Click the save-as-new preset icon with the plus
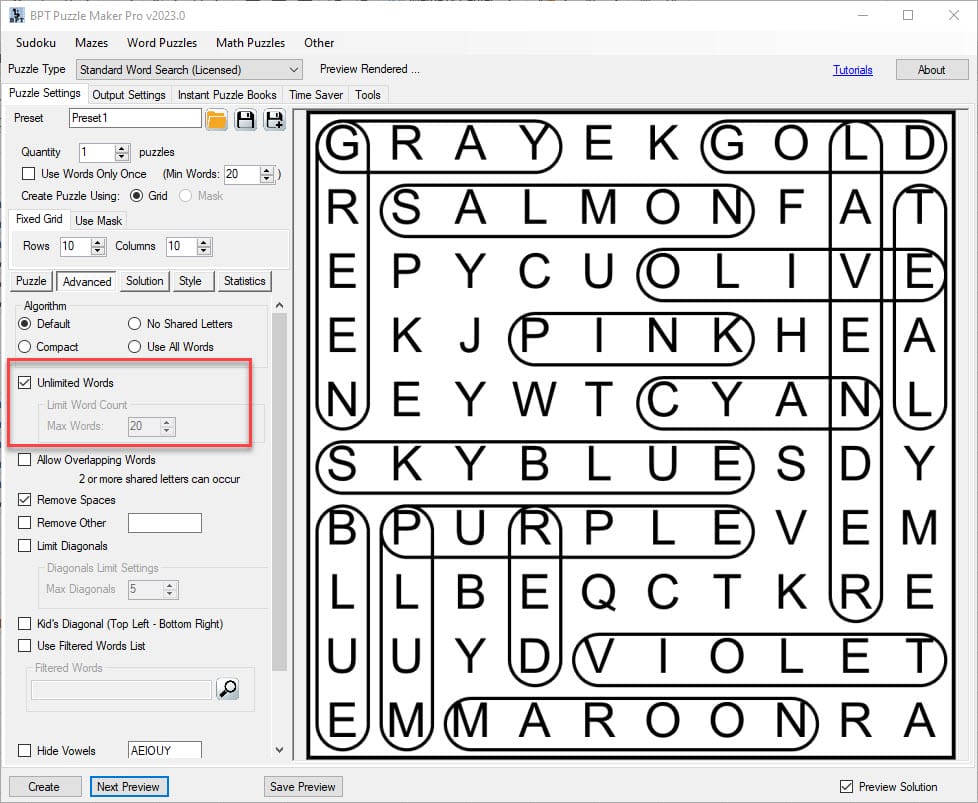Image resolution: width=978 pixels, height=803 pixels. point(273,119)
